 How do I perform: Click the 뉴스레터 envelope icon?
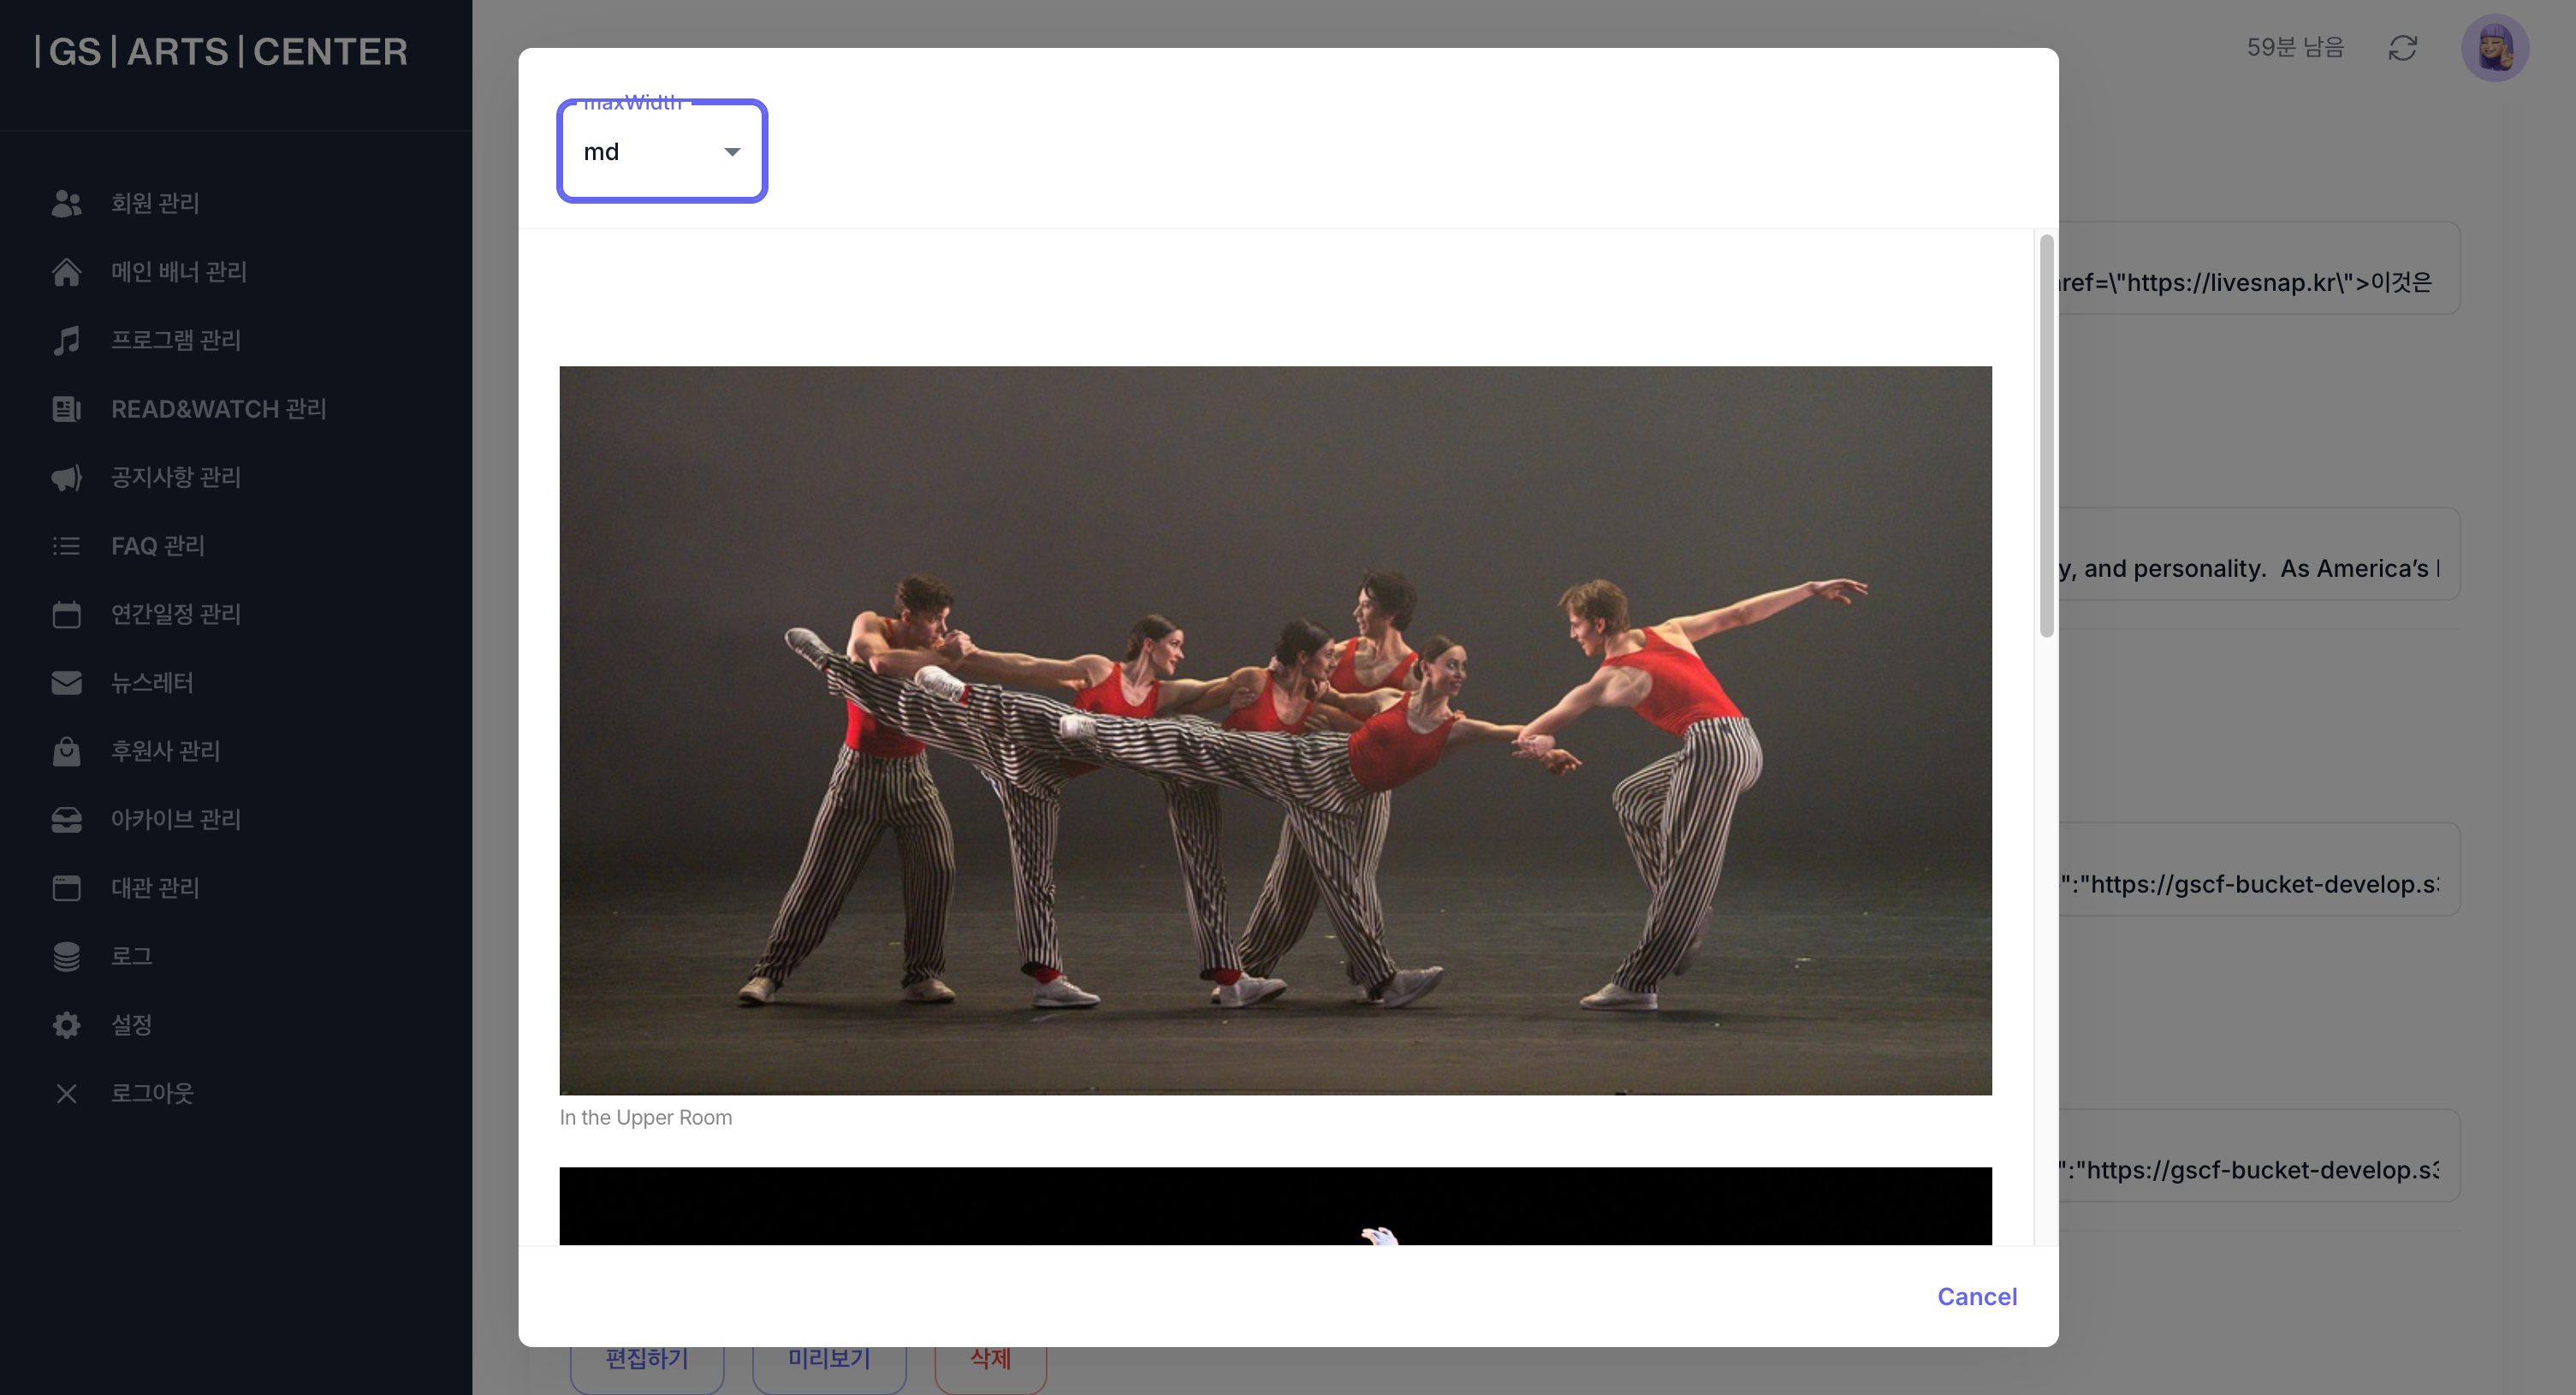[x=66, y=683]
